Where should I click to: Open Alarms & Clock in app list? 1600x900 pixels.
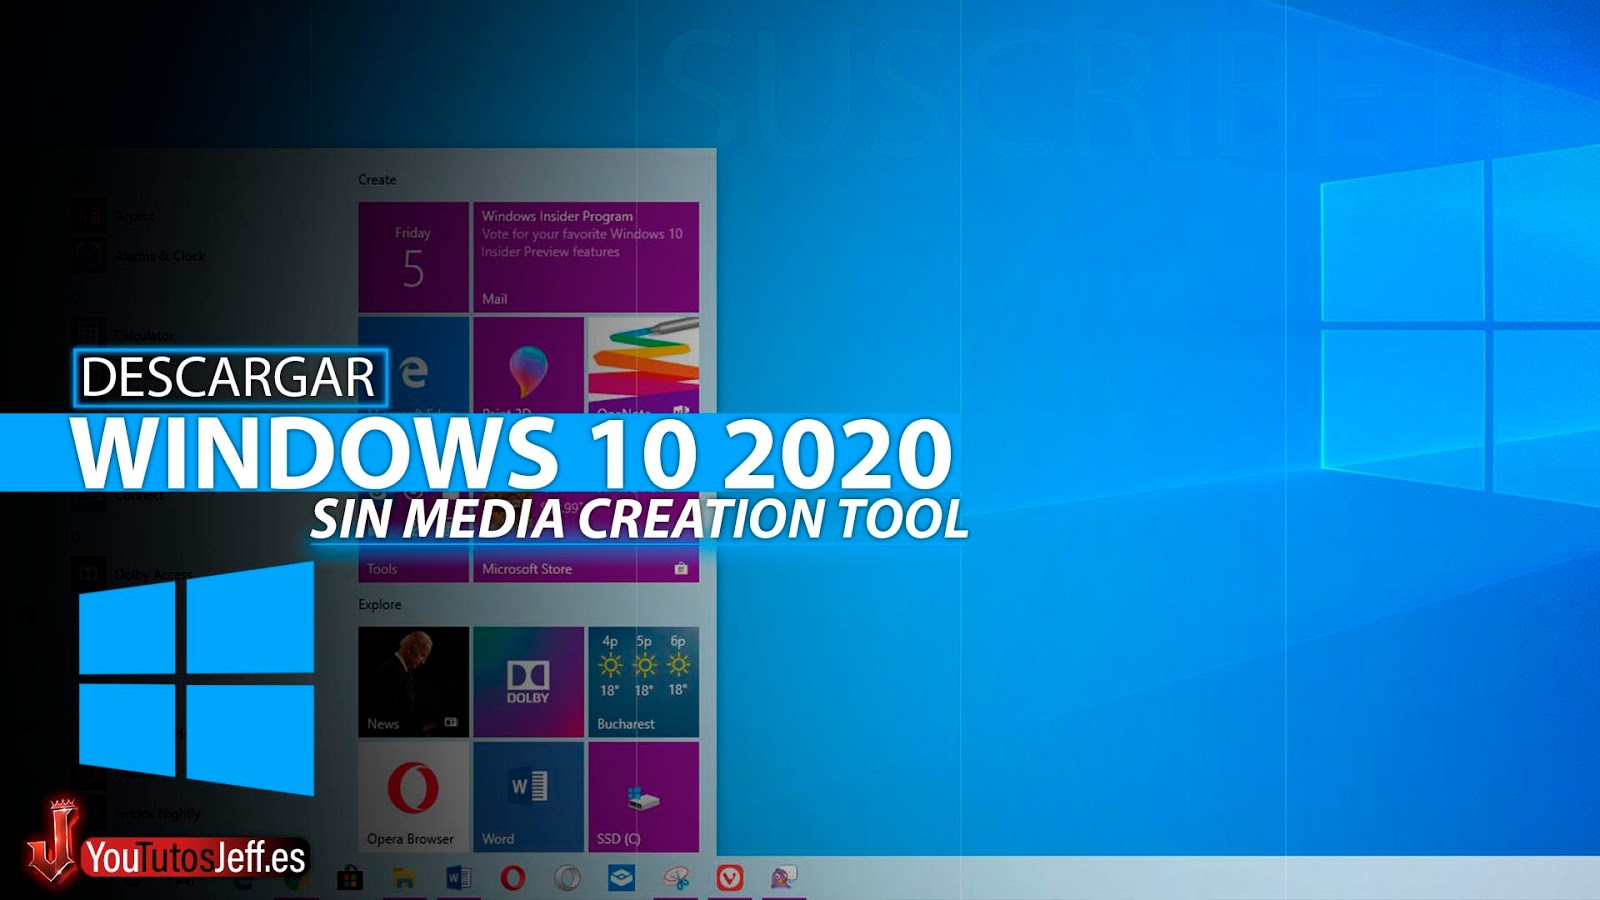click(140, 256)
